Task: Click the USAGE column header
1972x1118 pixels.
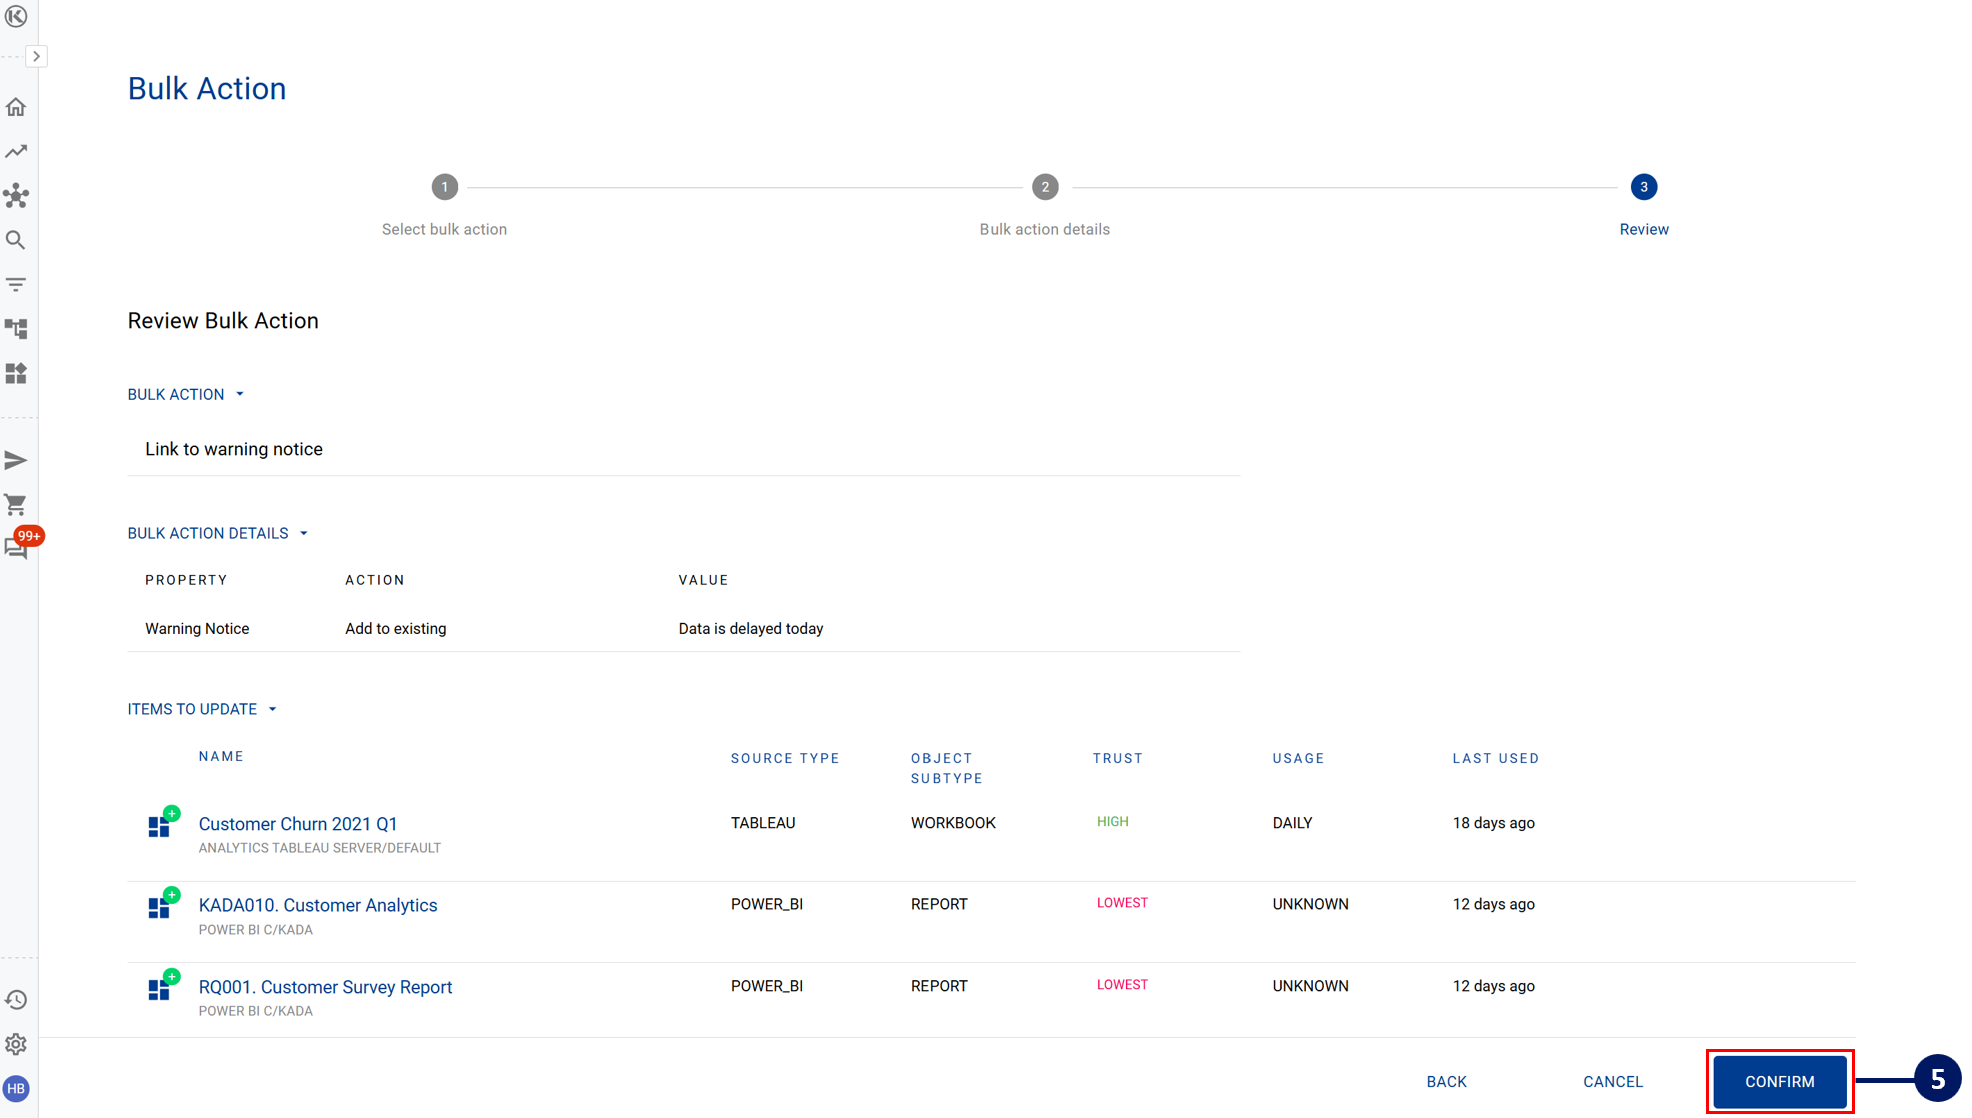Action: tap(1298, 759)
